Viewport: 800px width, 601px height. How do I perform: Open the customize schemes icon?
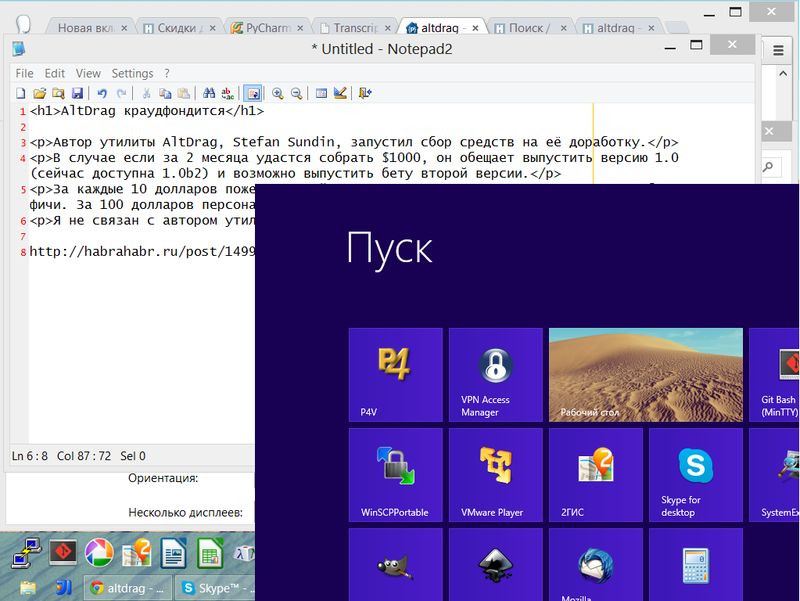pyautogui.click(x=340, y=93)
